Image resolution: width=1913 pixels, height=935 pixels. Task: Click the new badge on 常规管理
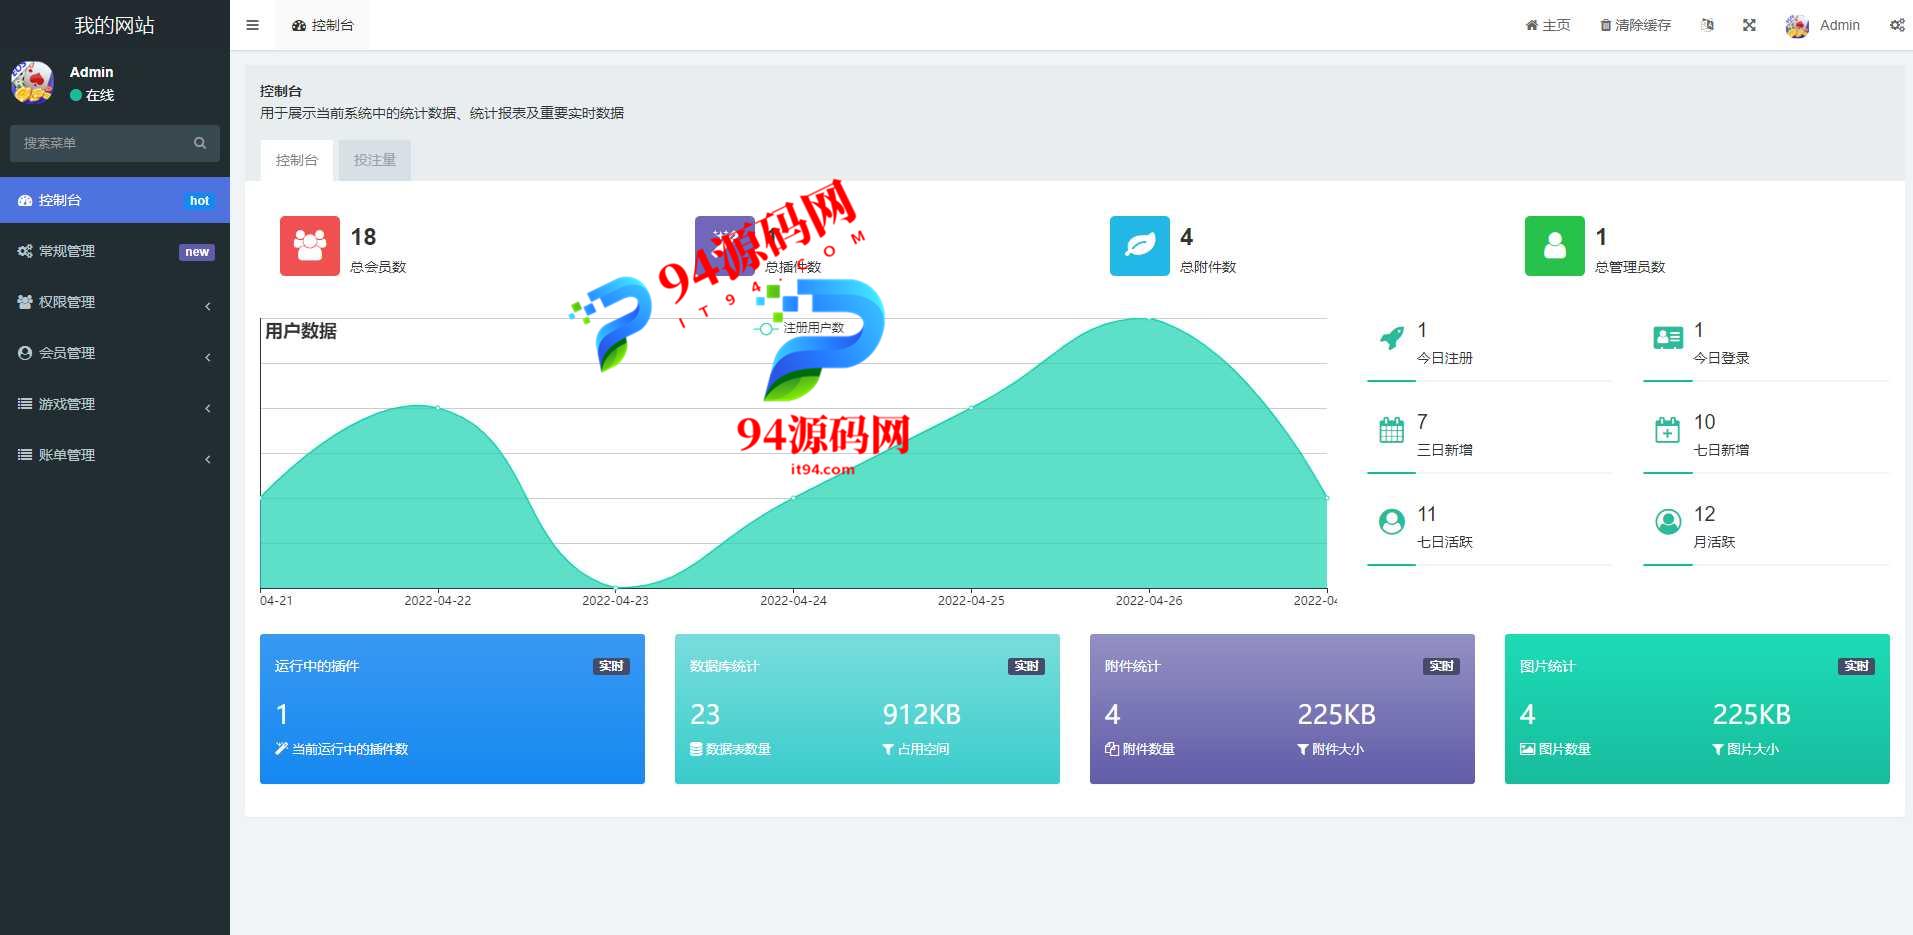click(x=197, y=252)
